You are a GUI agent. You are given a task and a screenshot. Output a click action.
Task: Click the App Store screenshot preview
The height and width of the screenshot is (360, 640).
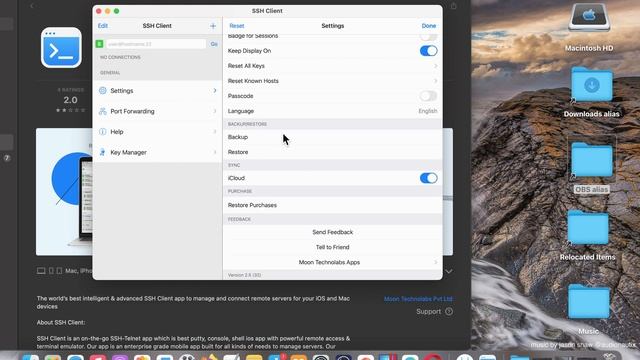tap(64, 192)
